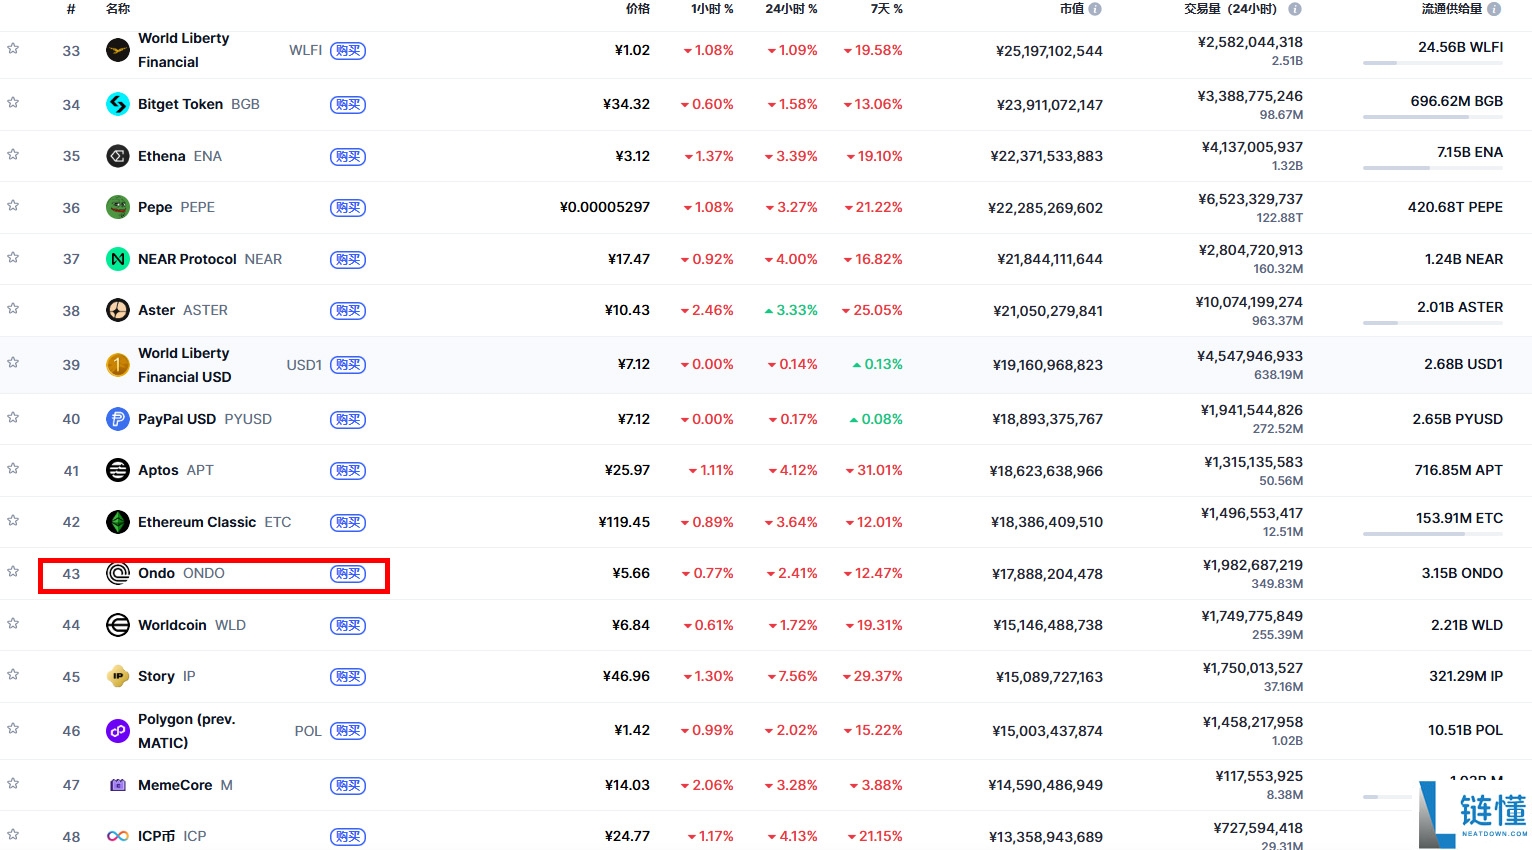
Task: Click the supply value 420.68T PEPE
Action: 1455,207
